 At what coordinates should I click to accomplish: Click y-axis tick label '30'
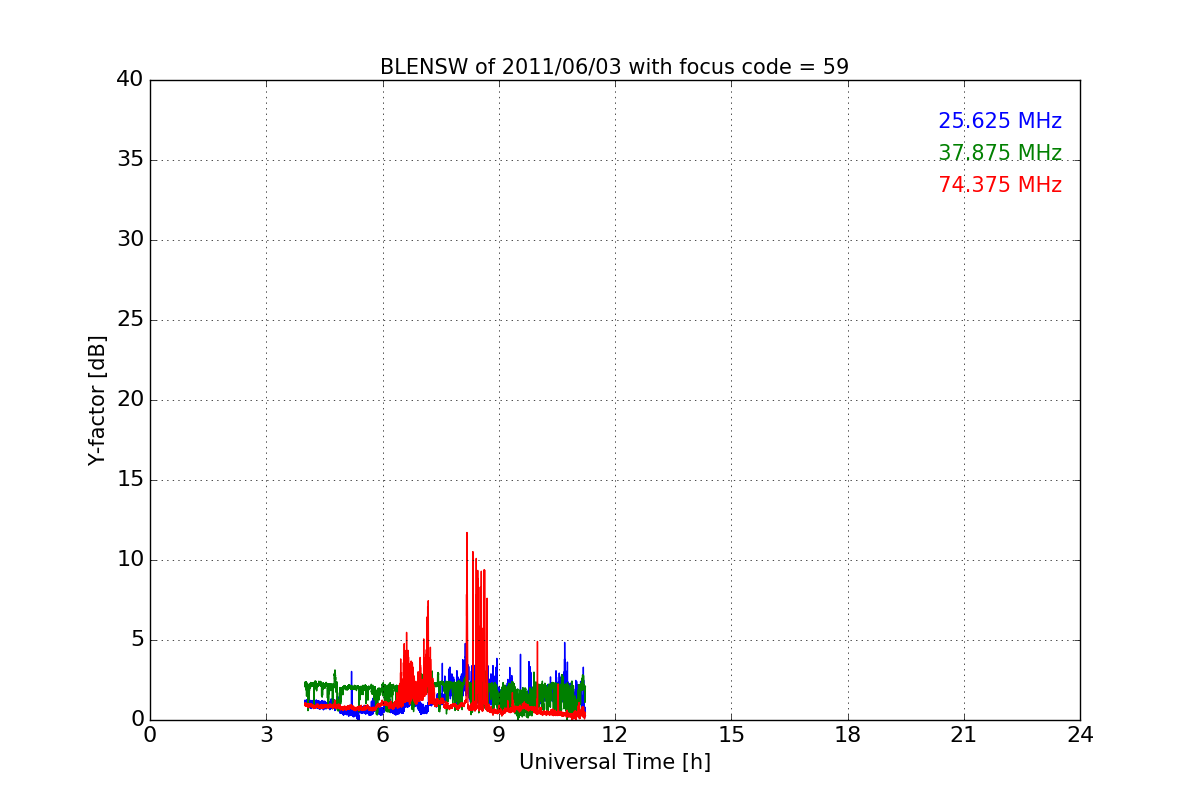[x=130, y=240]
